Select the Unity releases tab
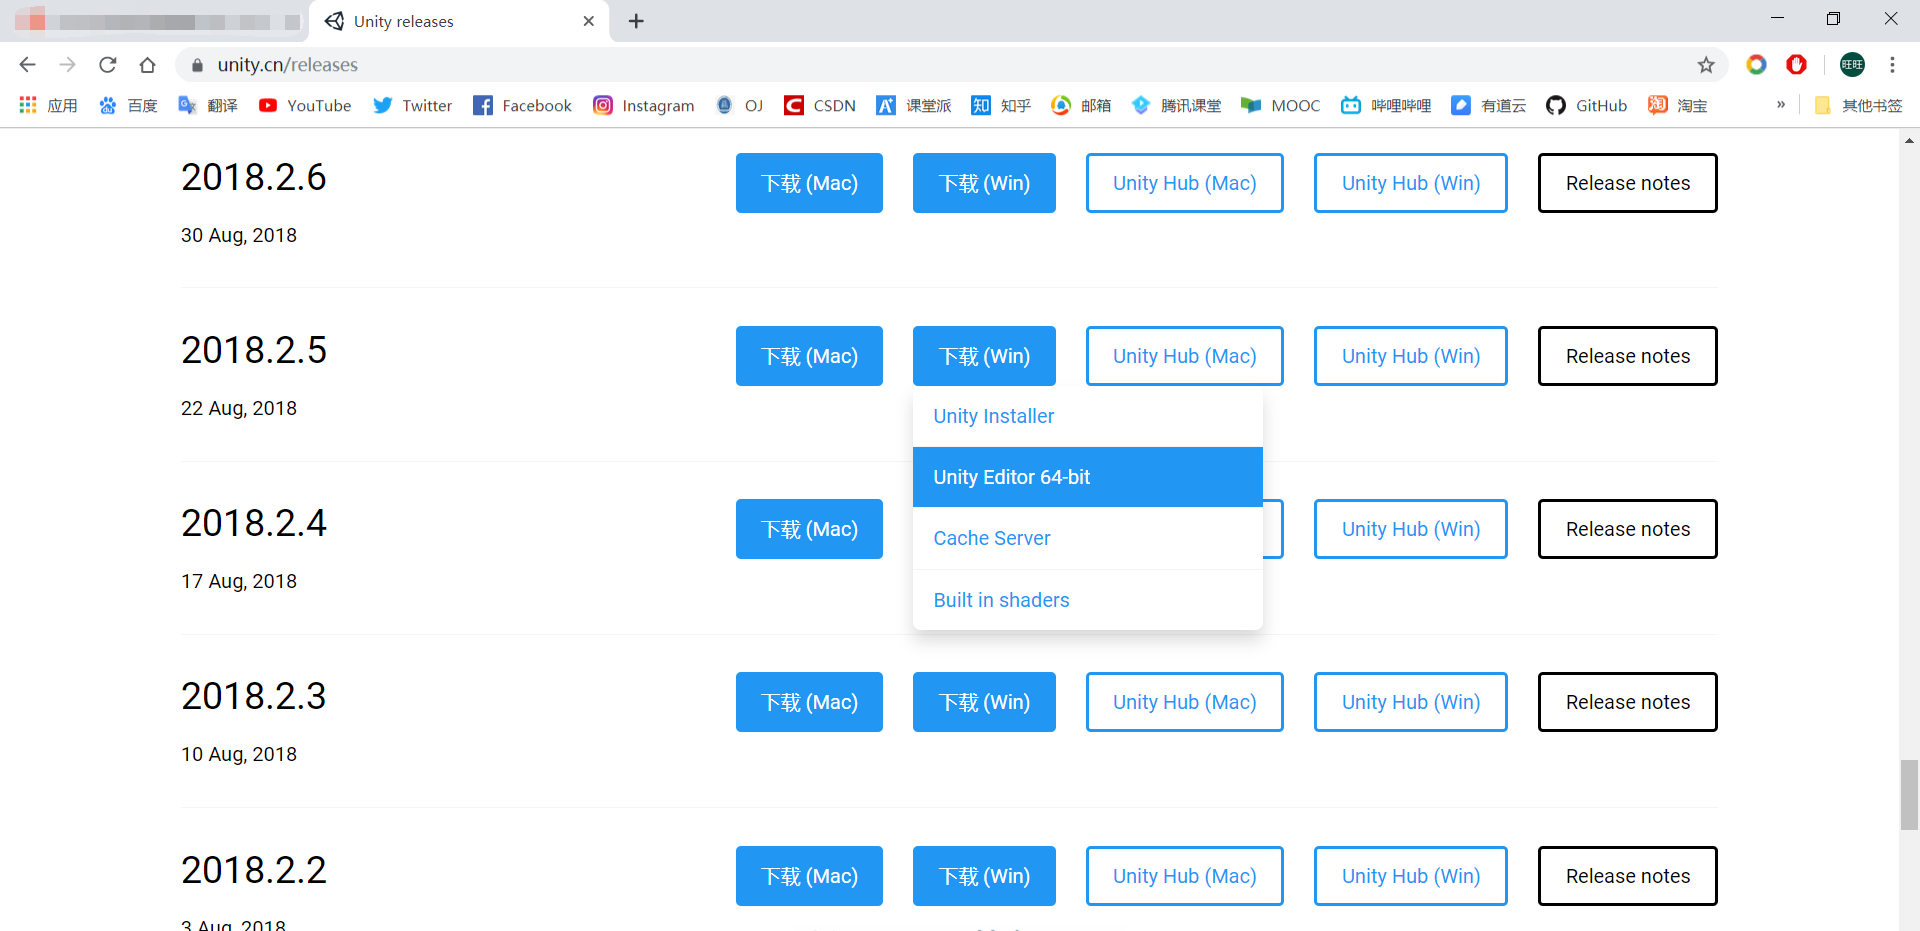The width and height of the screenshot is (1920, 931). point(460,21)
